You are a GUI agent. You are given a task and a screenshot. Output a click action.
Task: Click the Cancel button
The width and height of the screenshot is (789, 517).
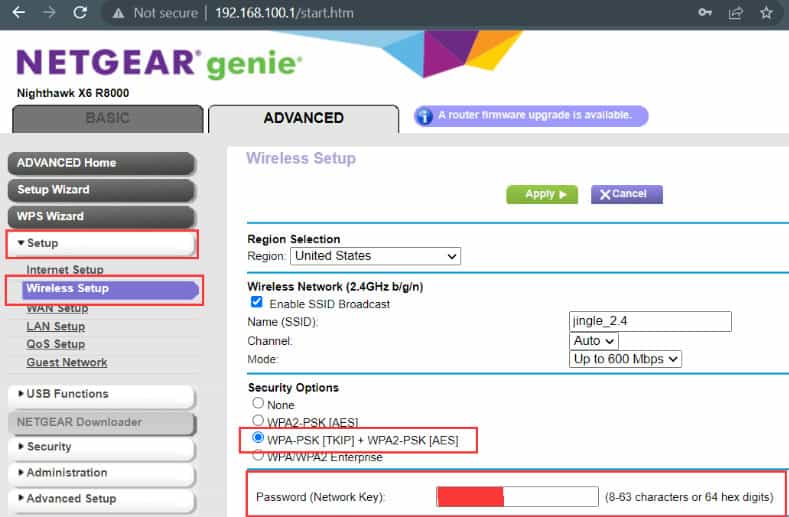(626, 194)
